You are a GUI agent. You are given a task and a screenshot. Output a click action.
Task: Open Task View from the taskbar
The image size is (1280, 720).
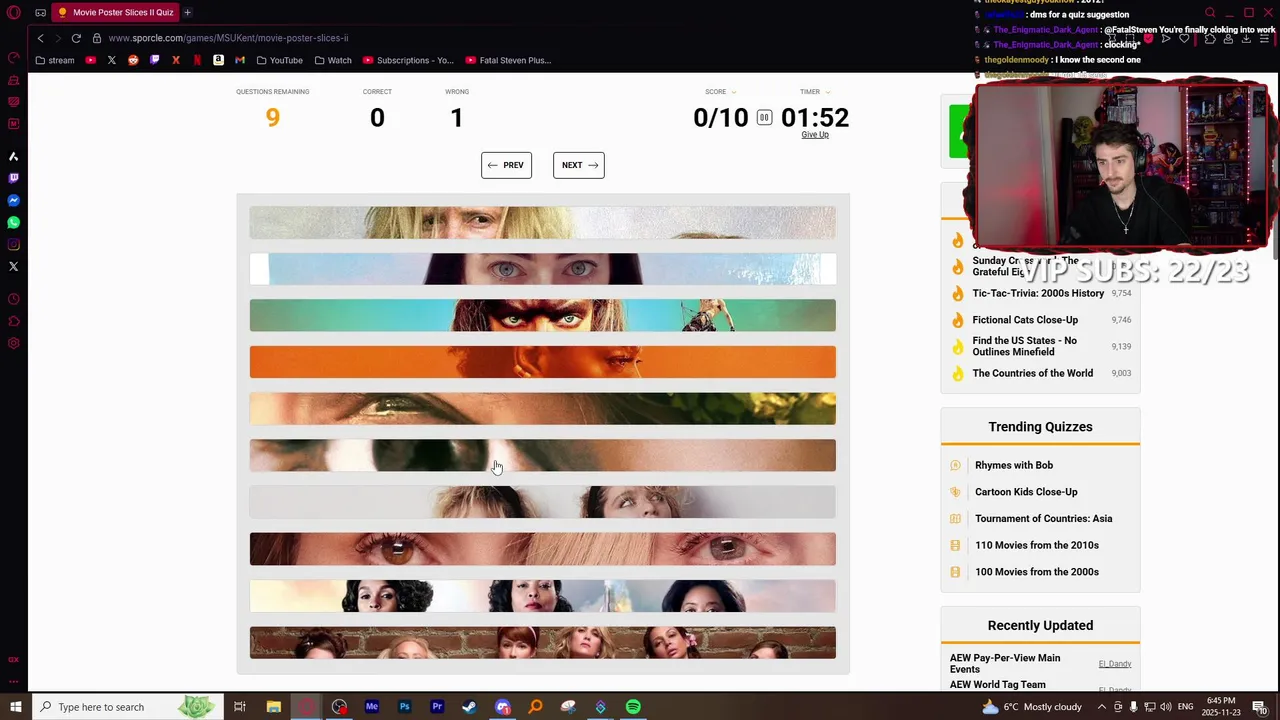(x=240, y=707)
